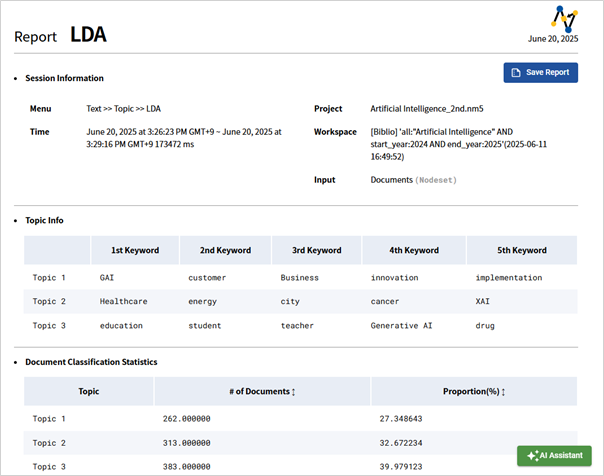Click the Save Report button

click(540, 72)
